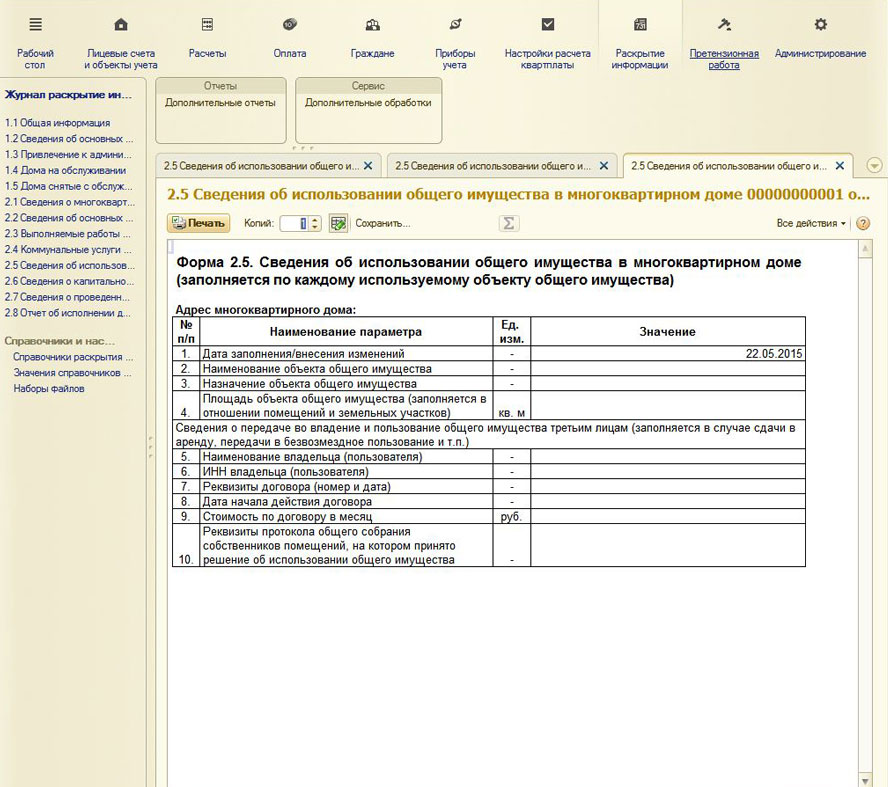The height and width of the screenshot is (787, 888).
Task: Open the Граждане section
Action: coord(372,39)
